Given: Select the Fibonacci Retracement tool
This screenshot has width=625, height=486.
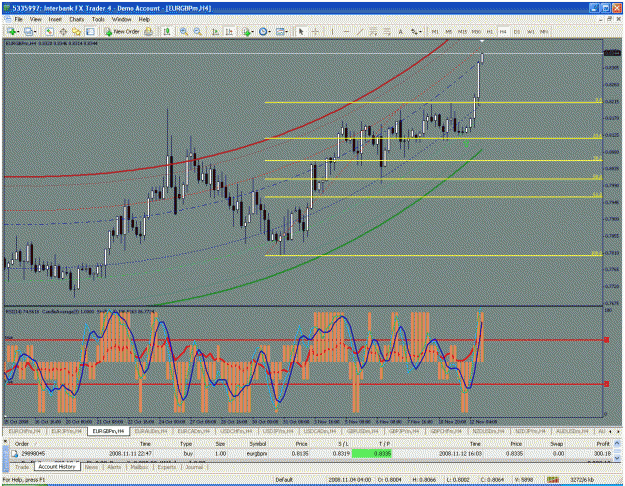Looking at the screenshot, I should 387,31.
